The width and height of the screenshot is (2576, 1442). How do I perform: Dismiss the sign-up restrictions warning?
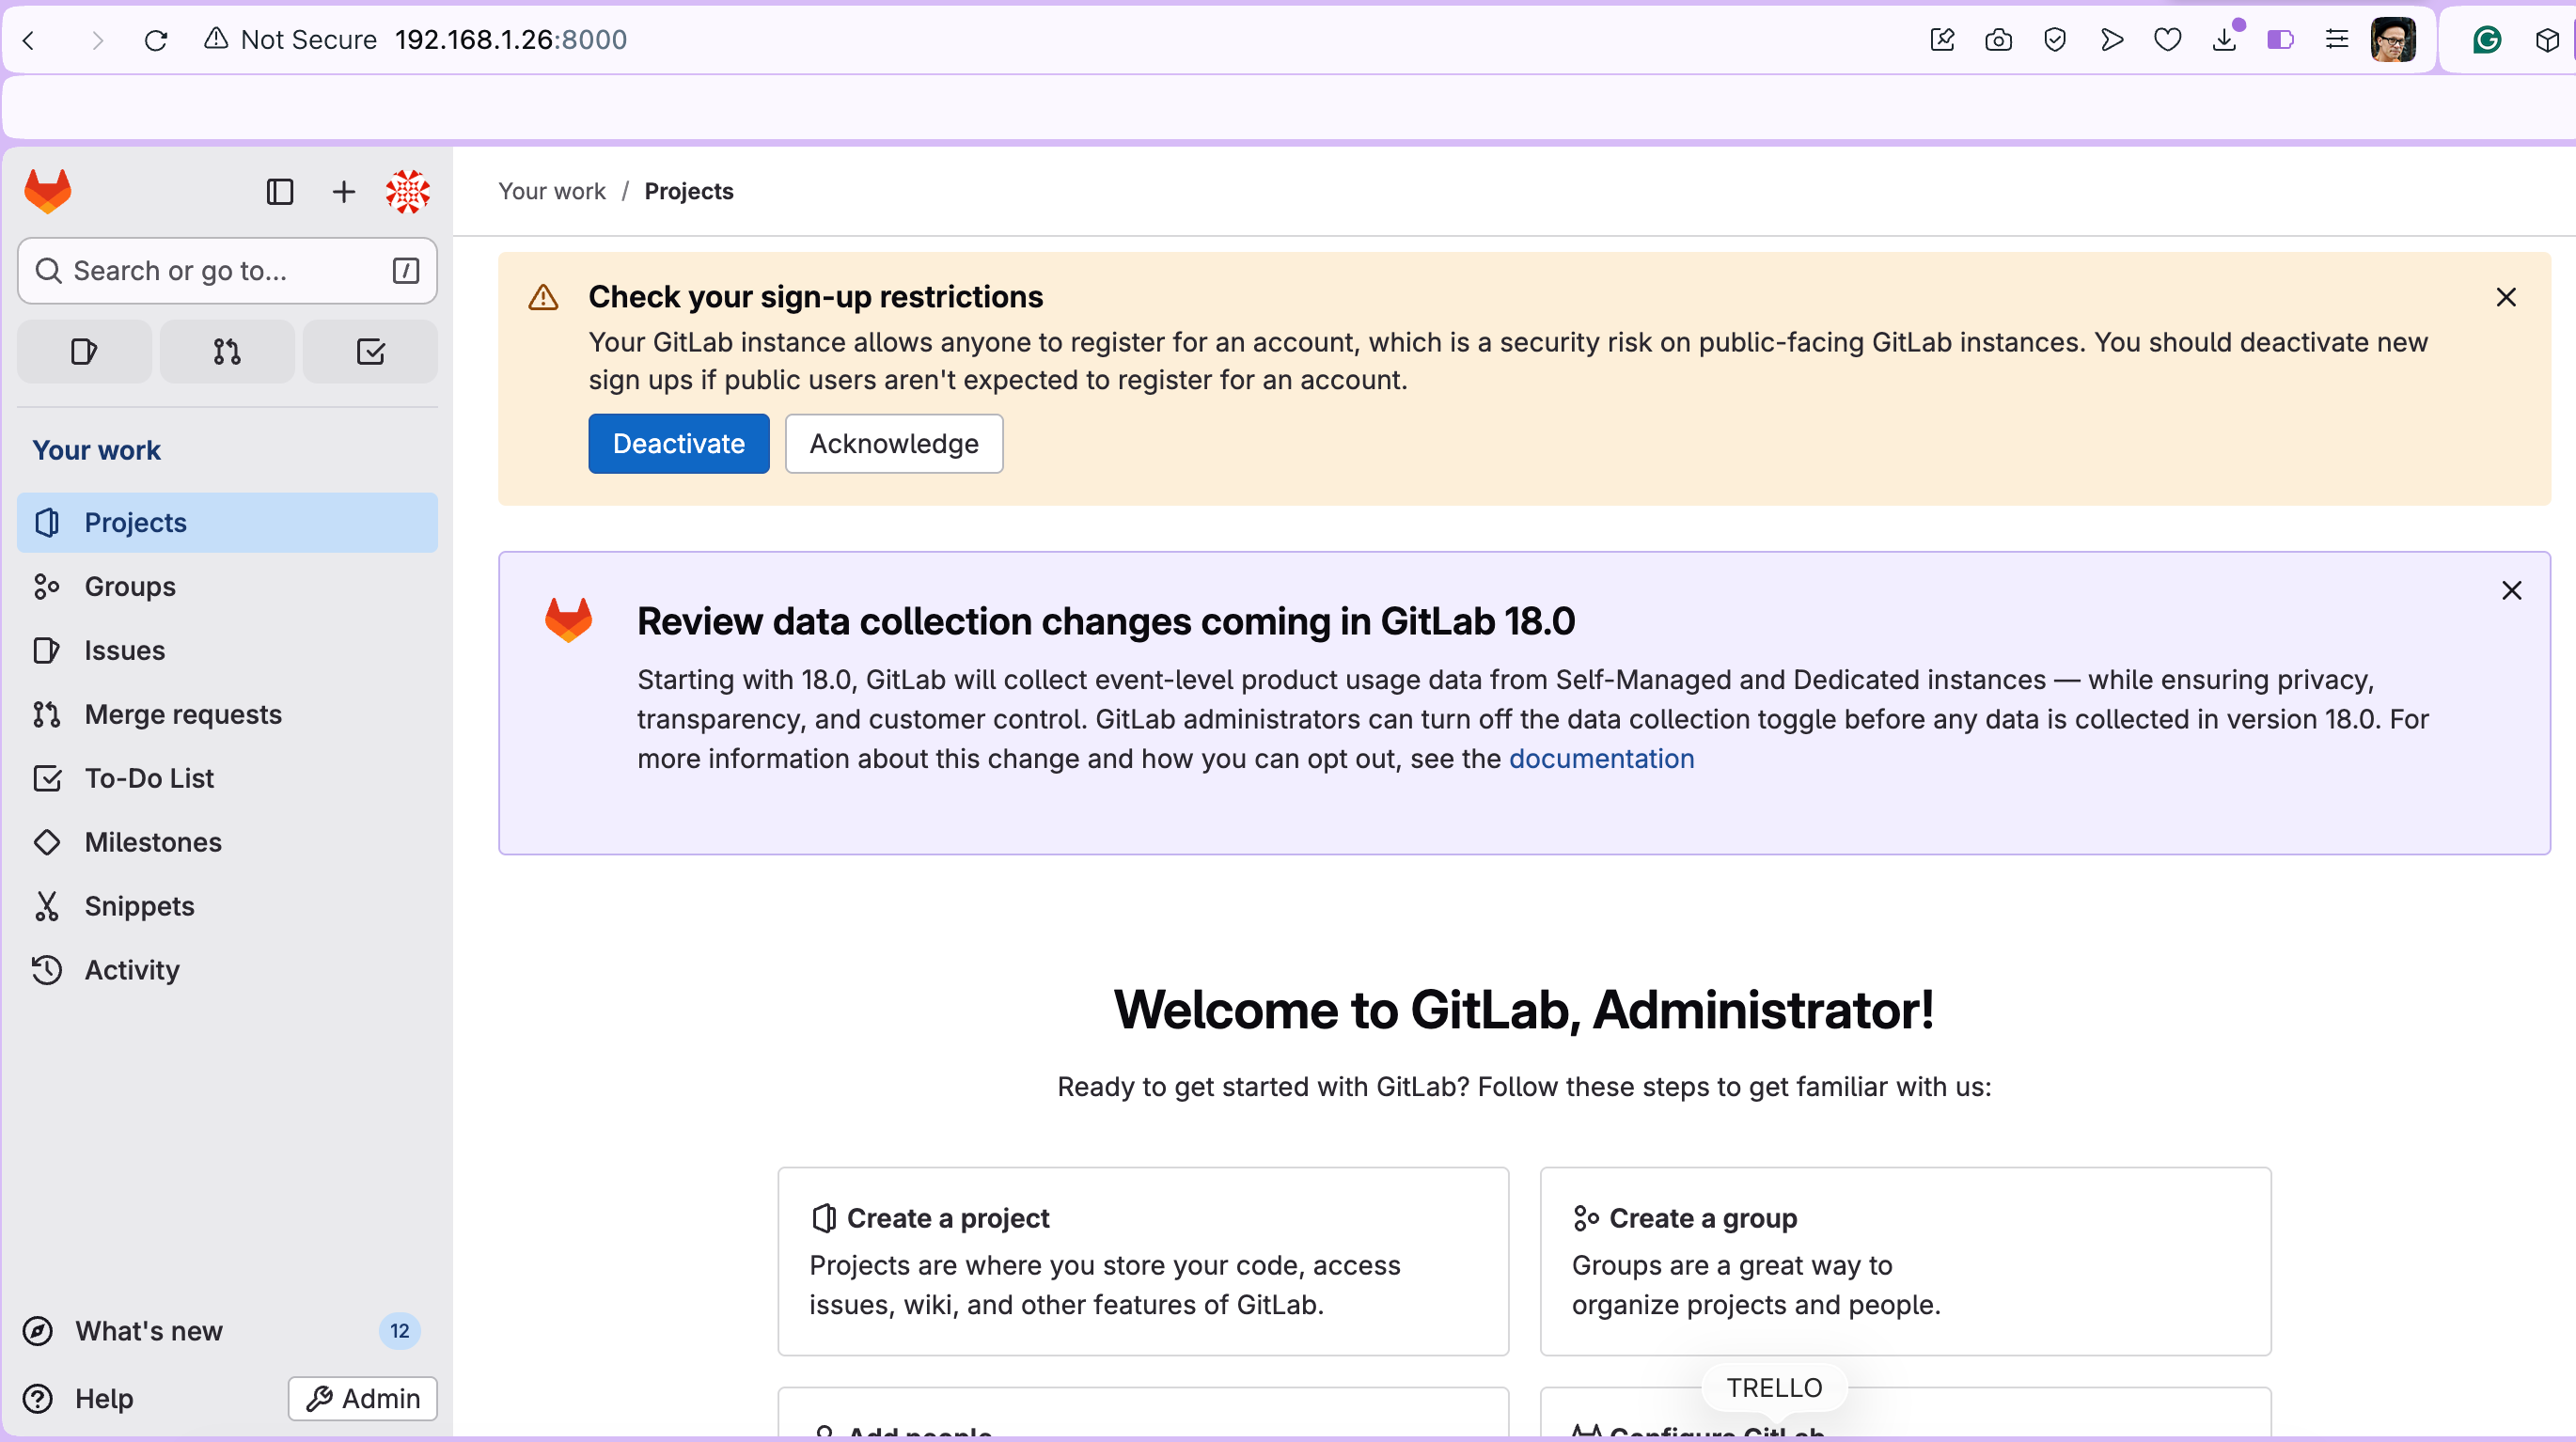pos(2506,297)
